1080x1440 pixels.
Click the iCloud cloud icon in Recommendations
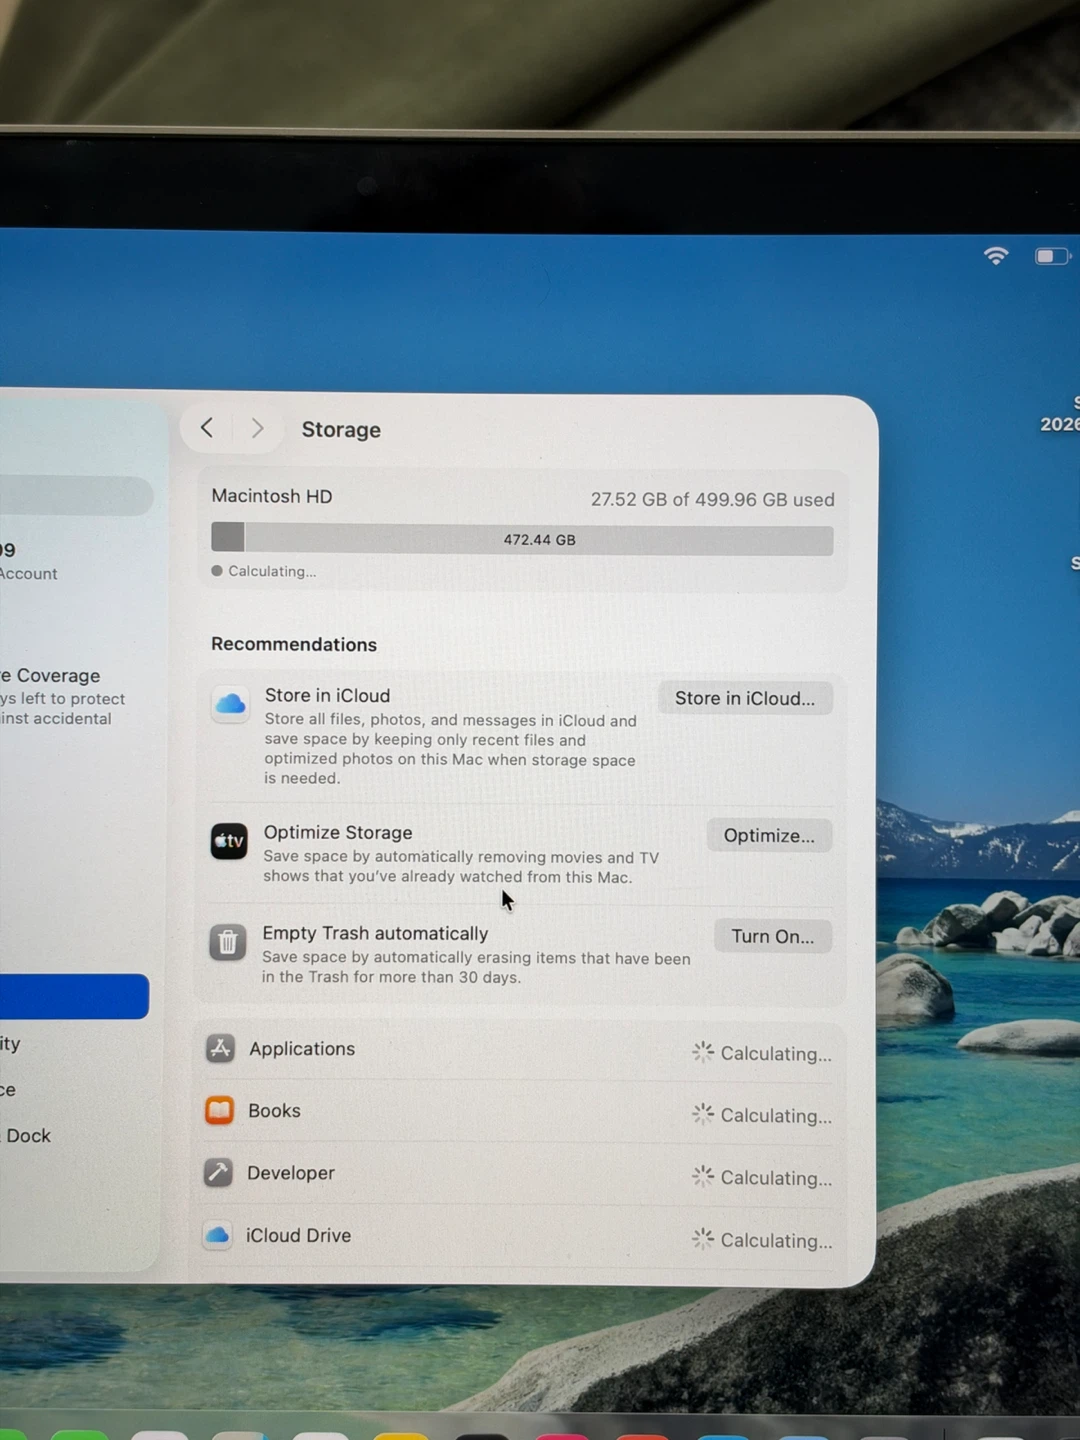tap(230, 704)
